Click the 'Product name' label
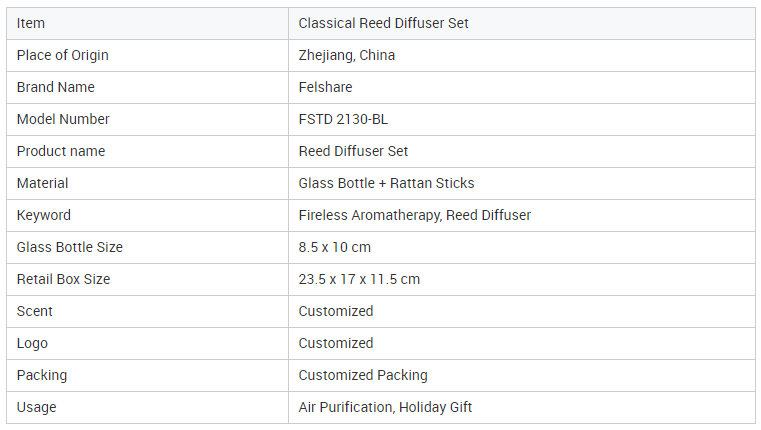Screen dimensions: 761x430 coord(61,151)
